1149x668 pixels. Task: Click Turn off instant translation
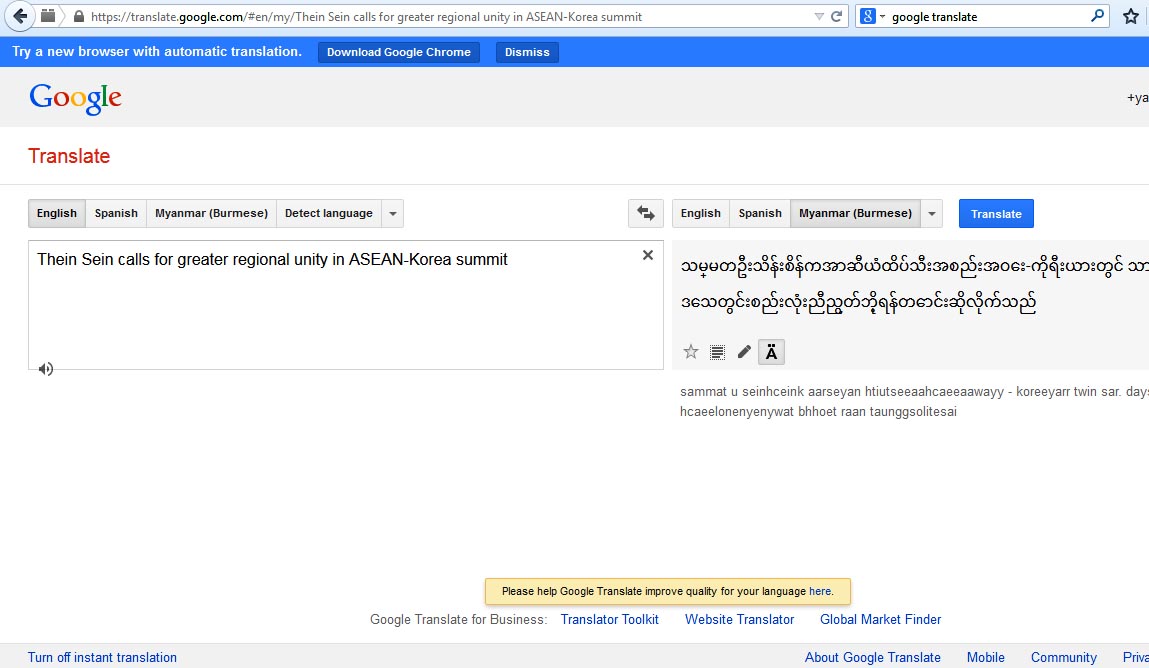[102, 657]
